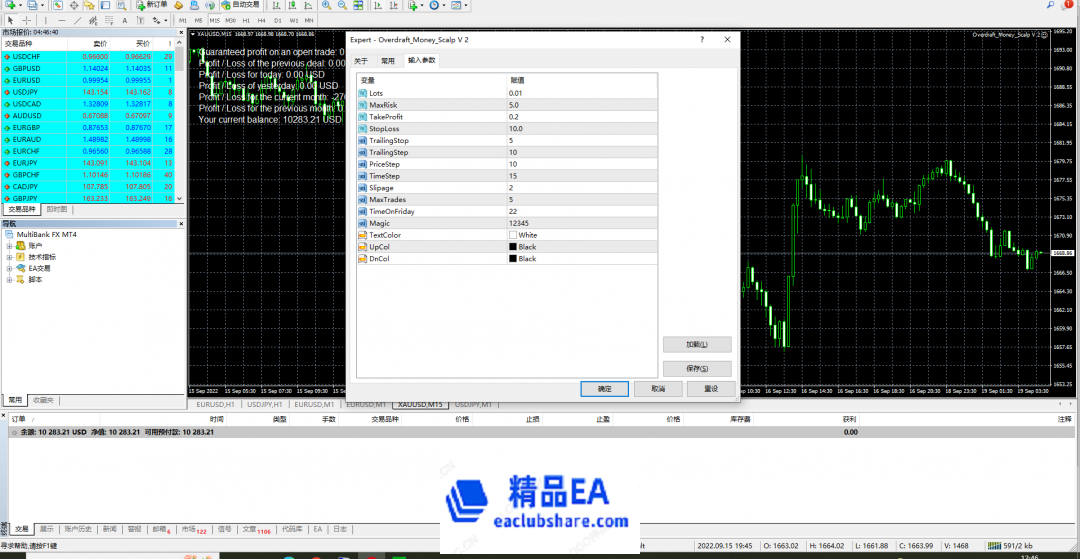Click the 加载(L) load button
Viewport: 1080px width, 559px height.
(x=697, y=344)
